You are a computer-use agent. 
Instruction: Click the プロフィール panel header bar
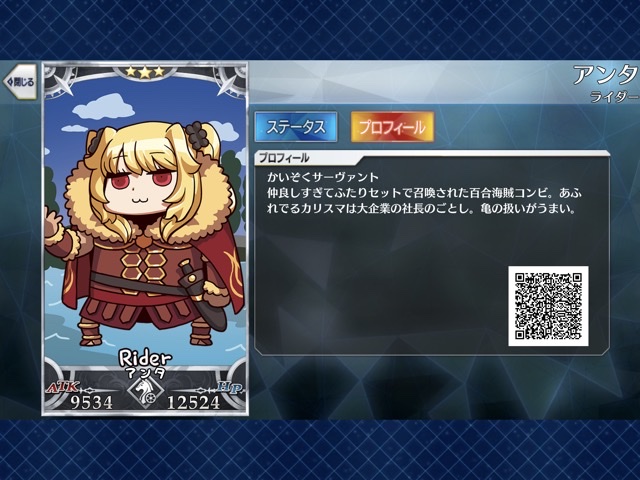(431, 158)
